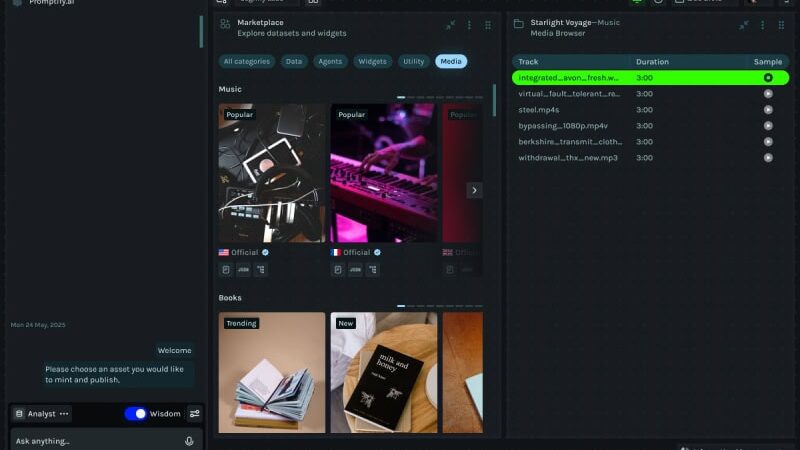Click the Trending badge on book card
Viewport: 800px width, 450px height.
coord(241,323)
